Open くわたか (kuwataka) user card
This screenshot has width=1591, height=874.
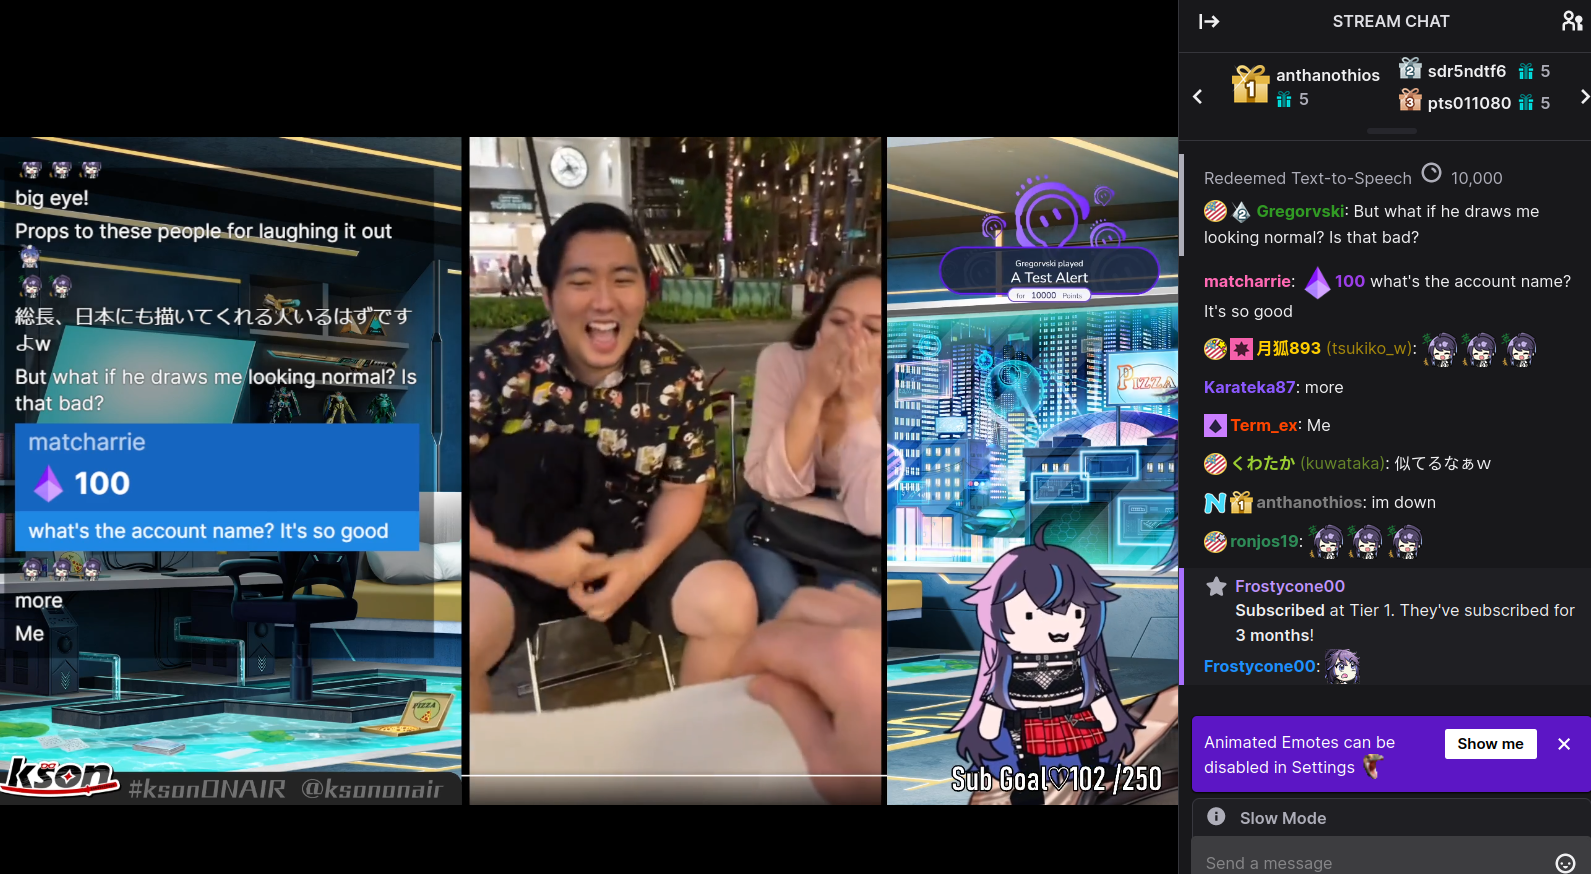pyautogui.click(x=1307, y=463)
